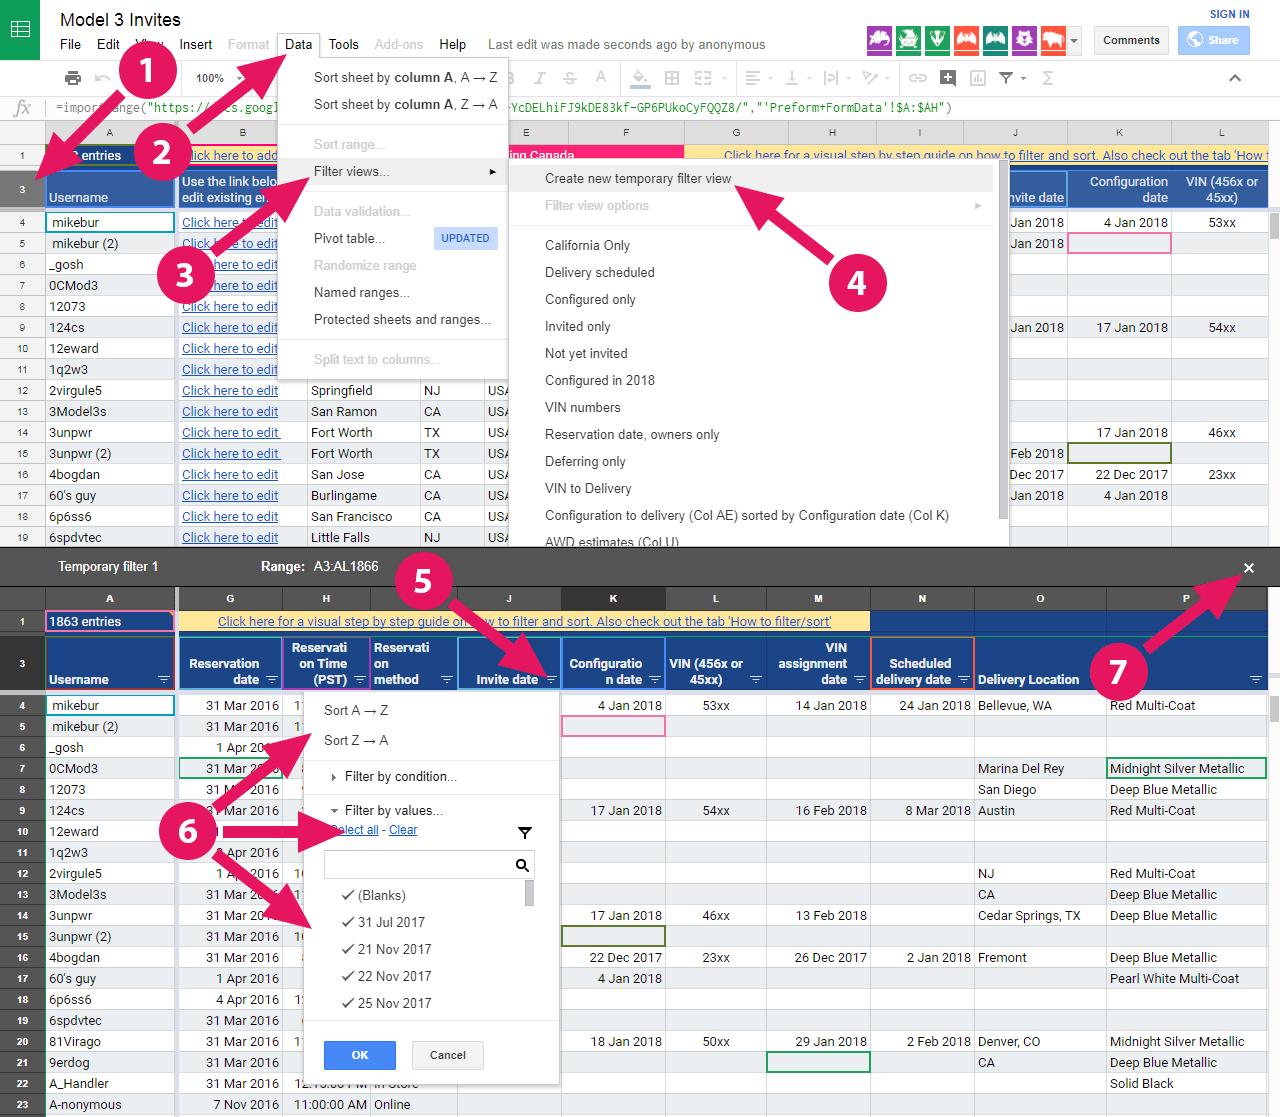The image size is (1280, 1117).
Task: Select the California Only filter view
Action: 754,246
